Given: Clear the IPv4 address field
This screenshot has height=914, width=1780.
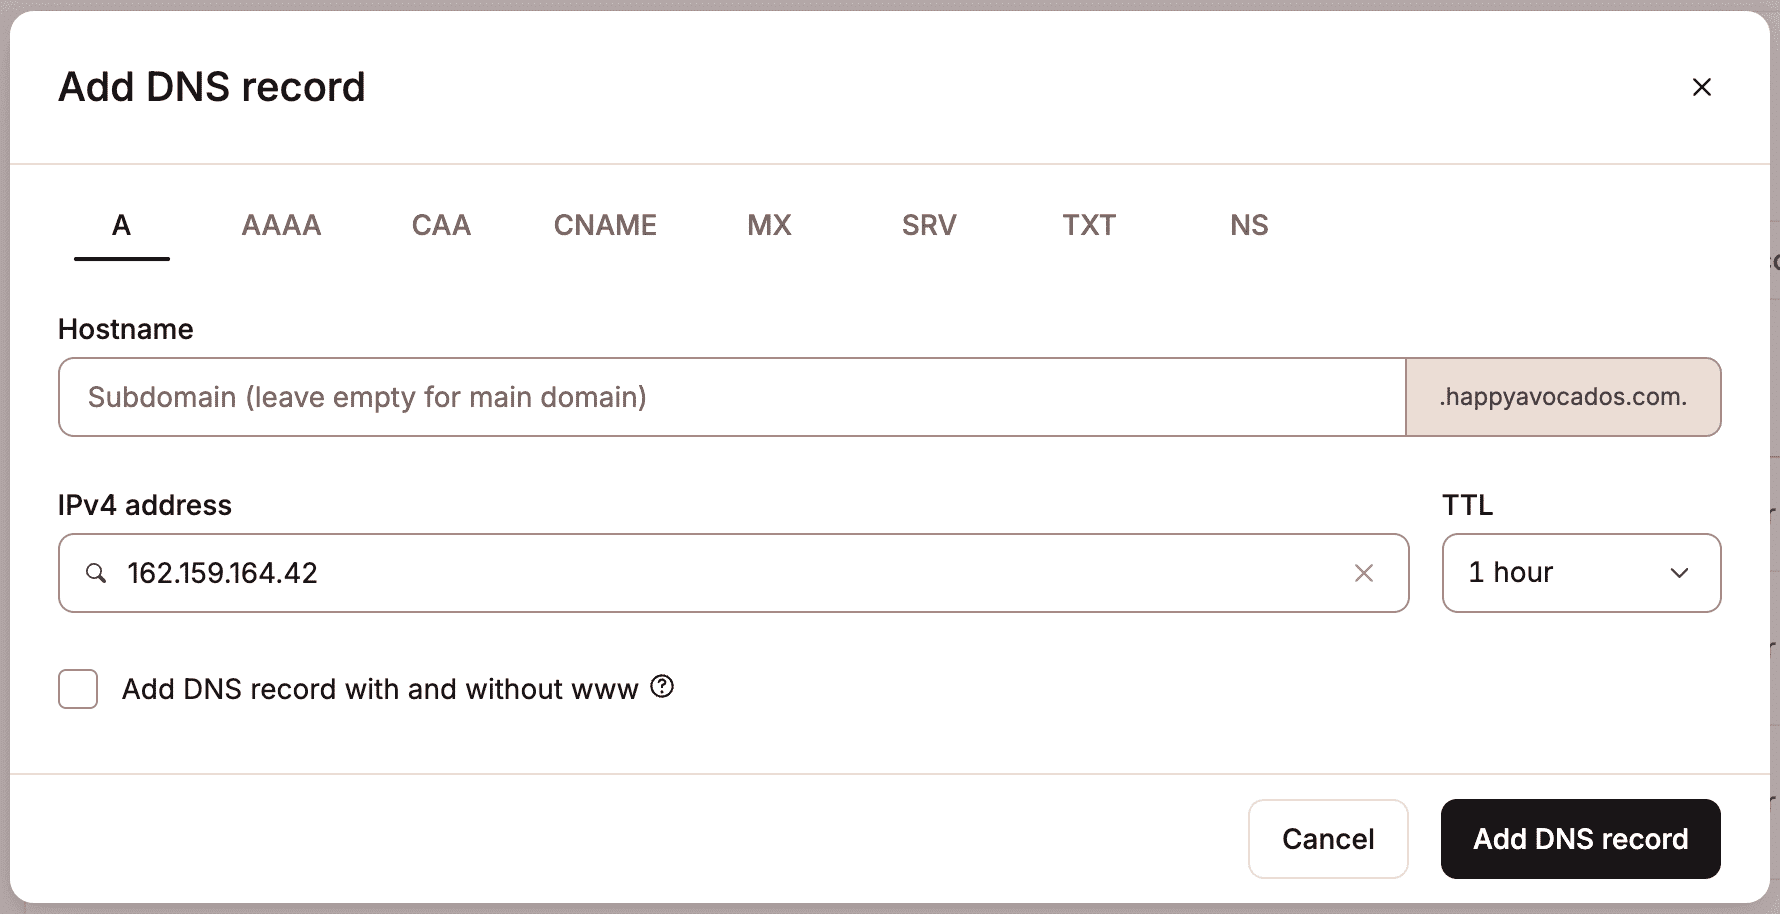Looking at the screenshot, I should point(1363,573).
